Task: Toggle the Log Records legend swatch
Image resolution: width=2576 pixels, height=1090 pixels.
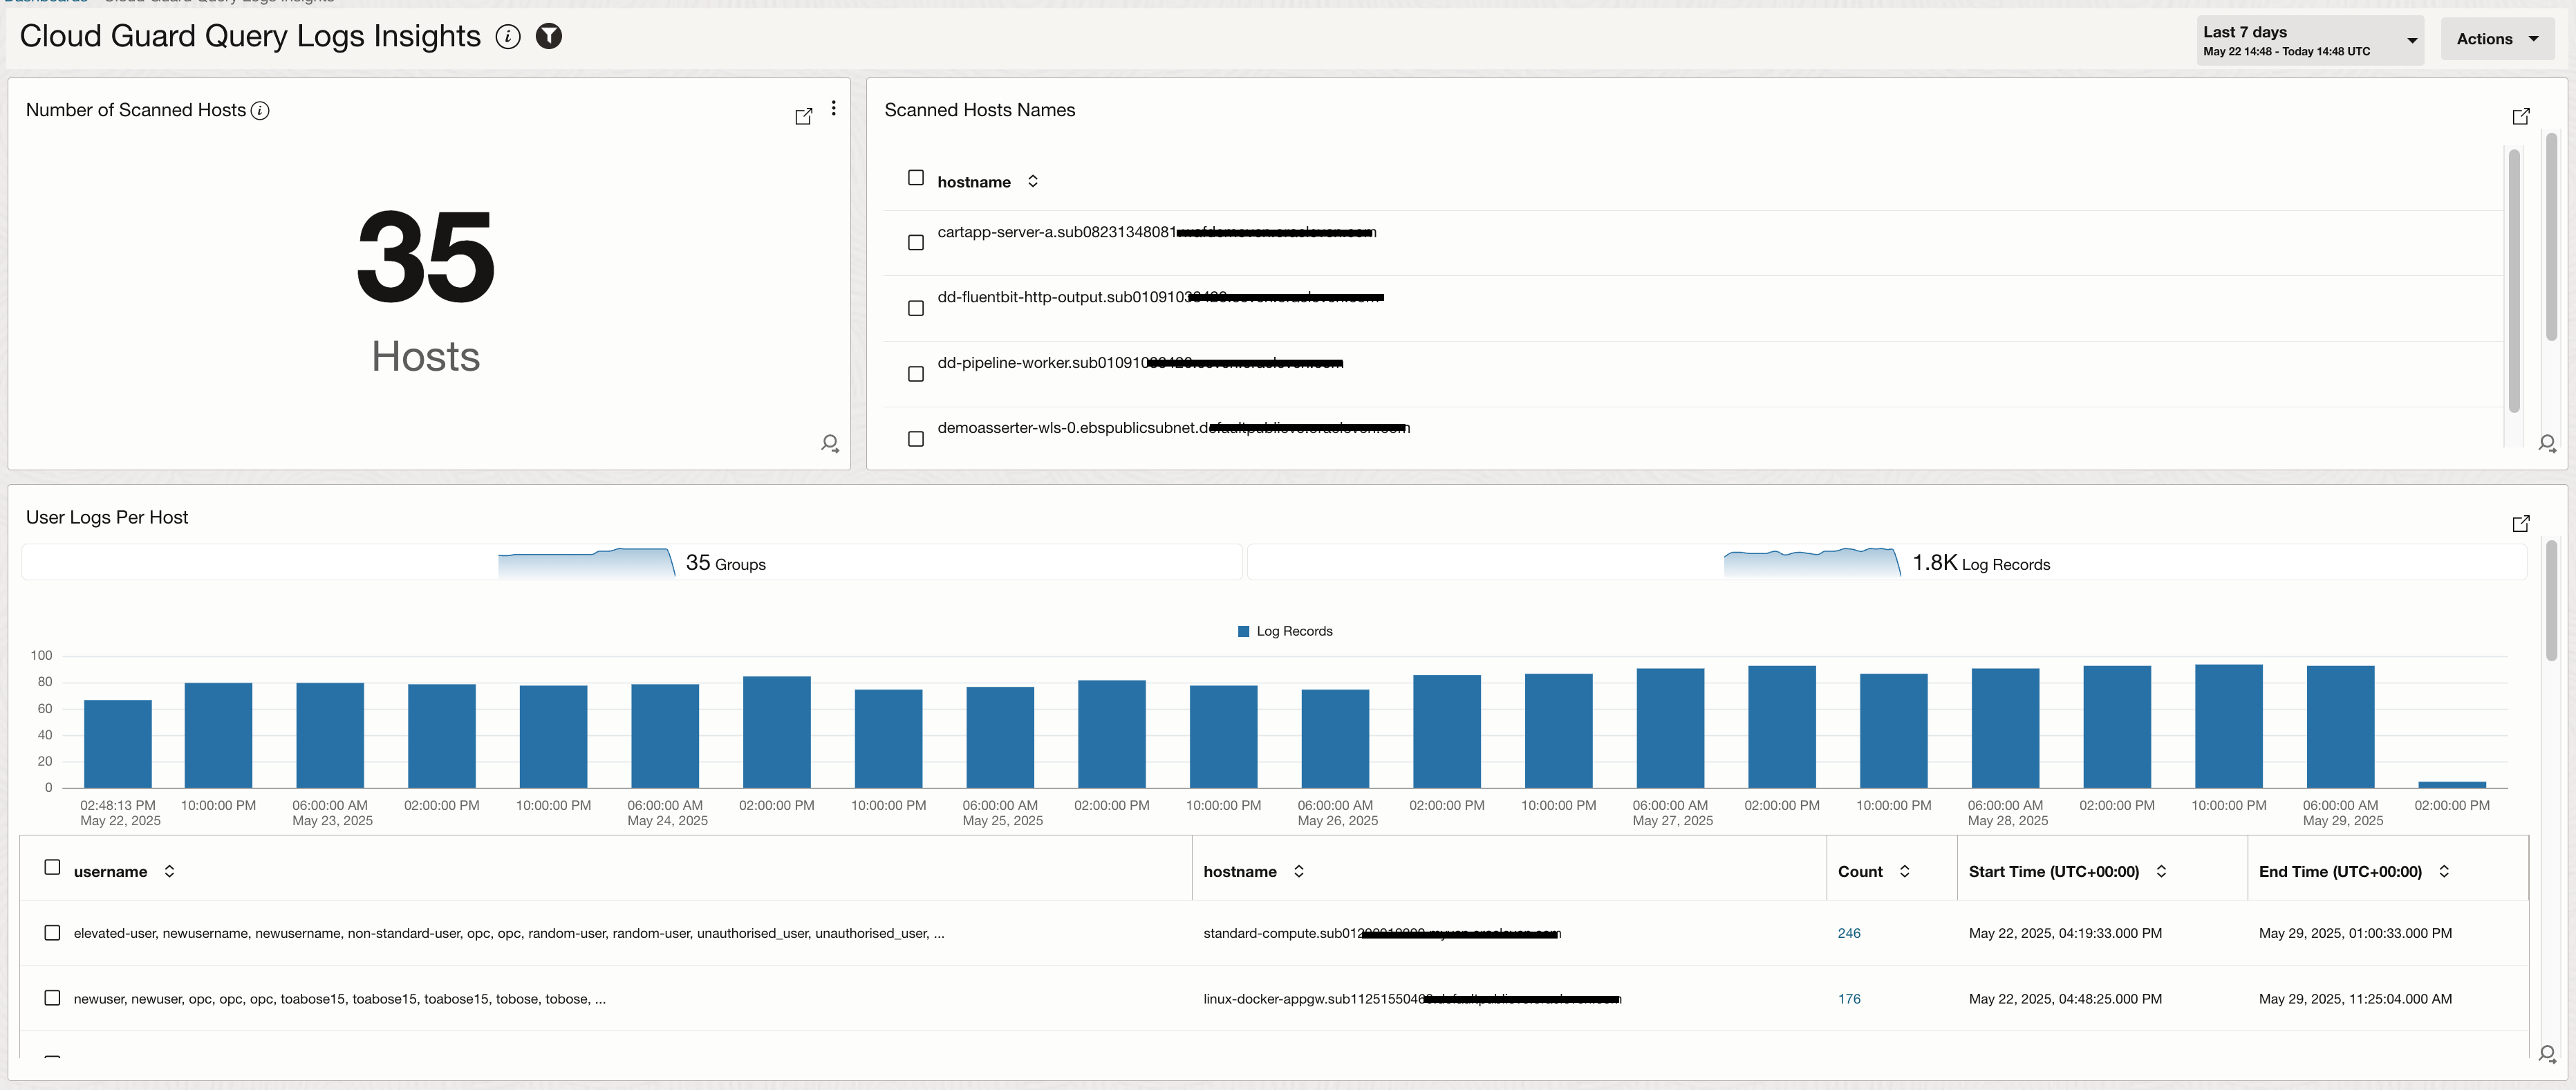Action: tap(1243, 632)
